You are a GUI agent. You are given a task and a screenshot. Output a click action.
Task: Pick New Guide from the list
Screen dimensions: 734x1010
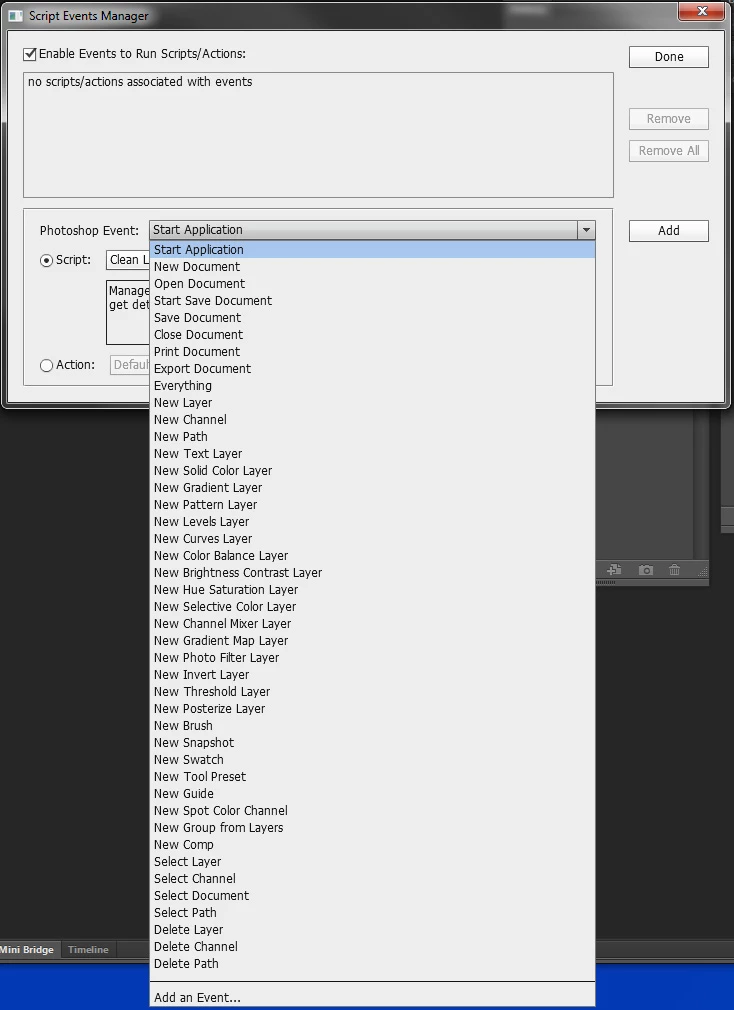[x=372, y=794]
